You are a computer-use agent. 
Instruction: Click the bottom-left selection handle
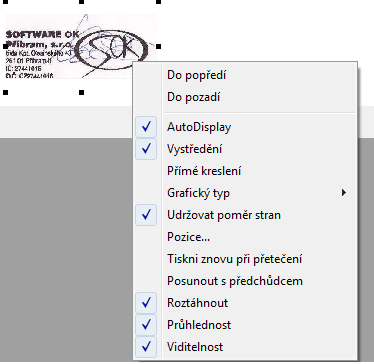point(5,92)
